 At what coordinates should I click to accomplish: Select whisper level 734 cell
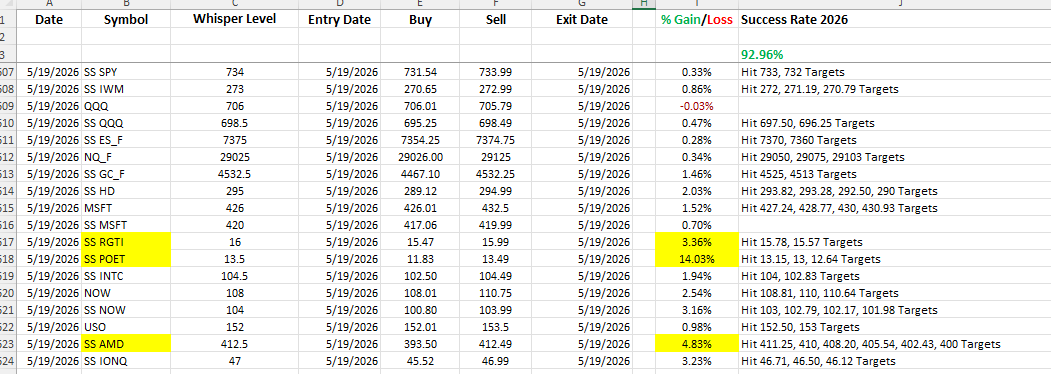click(235, 72)
